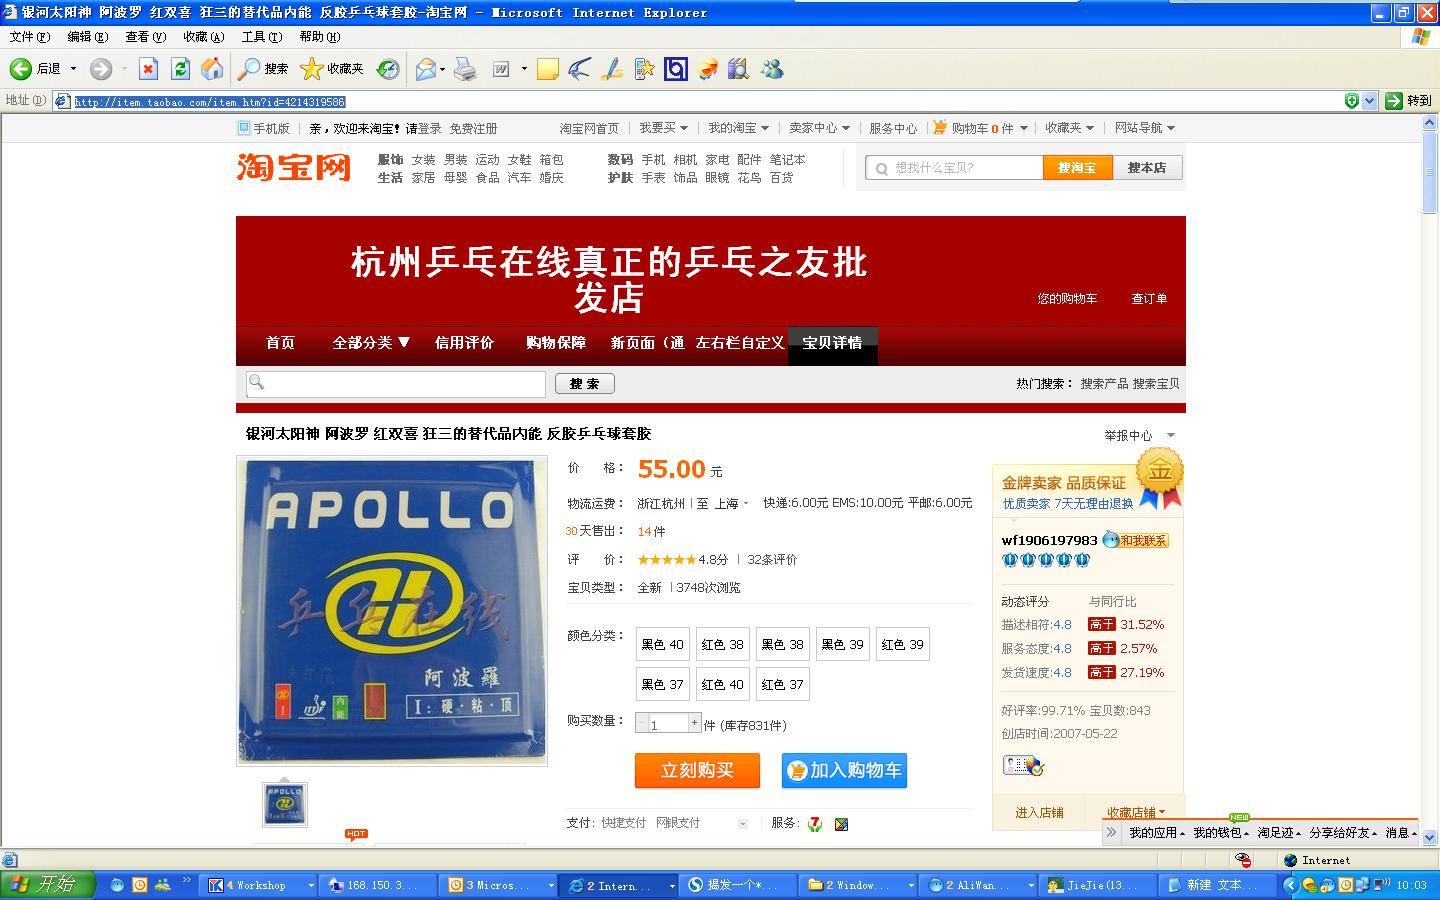Choose color option 红色 38

722,645
